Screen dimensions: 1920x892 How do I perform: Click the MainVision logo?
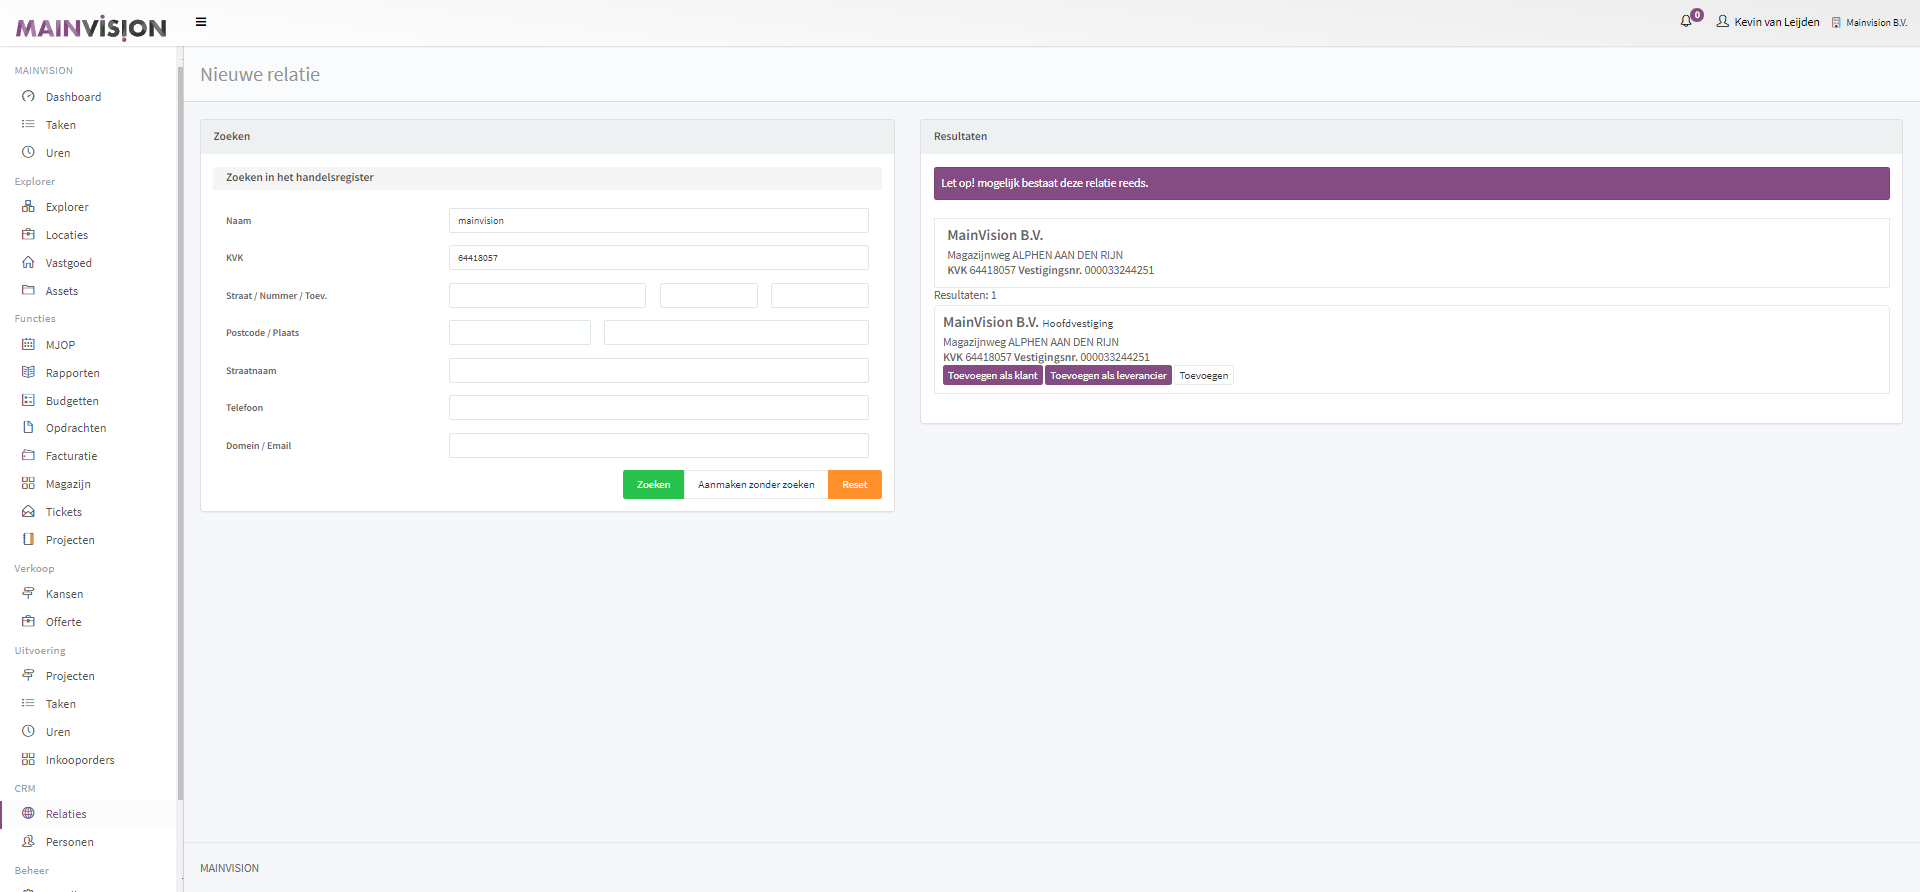[91, 27]
